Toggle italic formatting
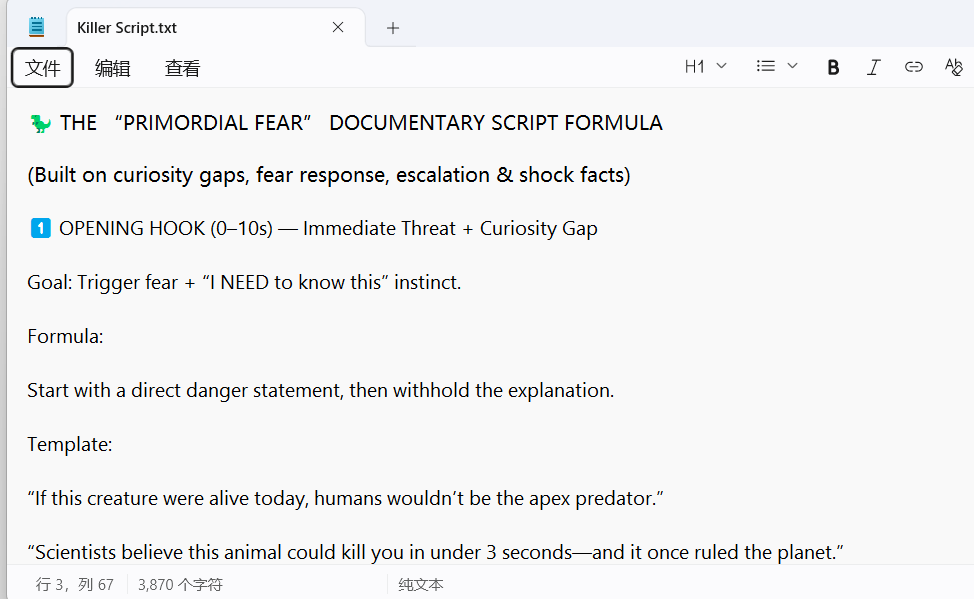The height and width of the screenshot is (599, 974). point(873,67)
